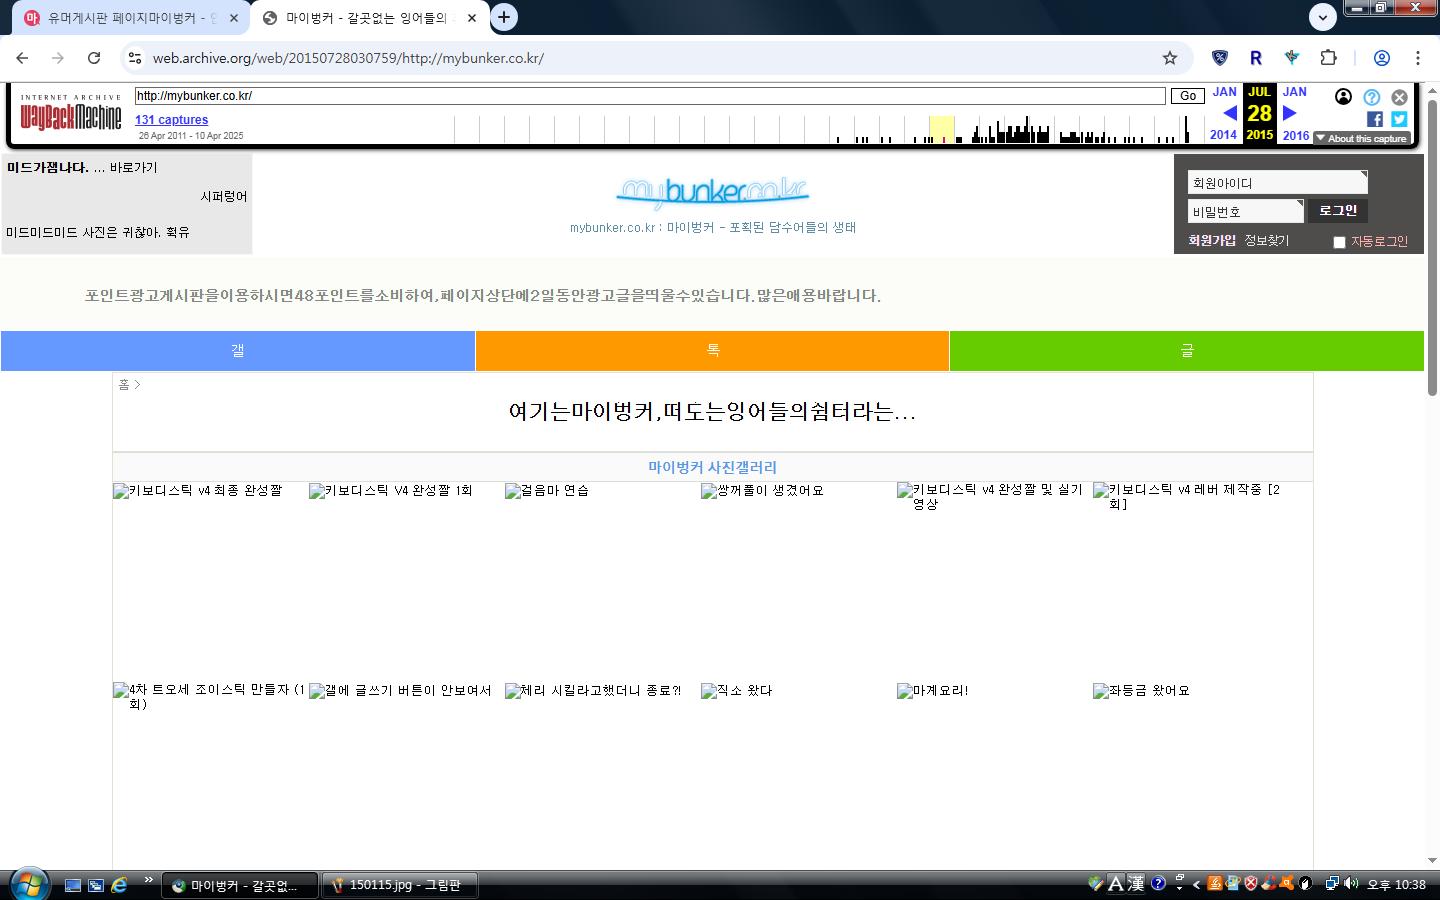This screenshot has height=900, width=1440.
Task: Click the Wayback Machine logo
Action: click(71, 115)
